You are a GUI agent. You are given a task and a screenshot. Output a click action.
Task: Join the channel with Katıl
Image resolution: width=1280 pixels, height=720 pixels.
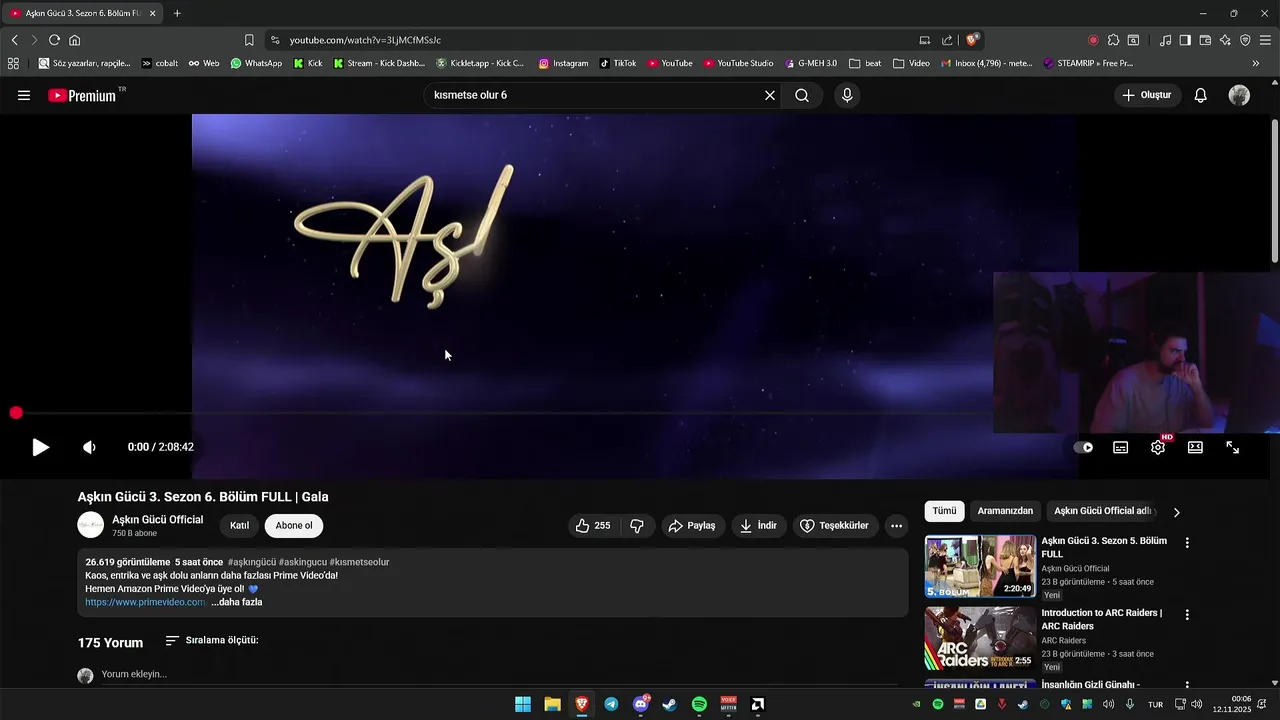pyautogui.click(x=240, y=525)
